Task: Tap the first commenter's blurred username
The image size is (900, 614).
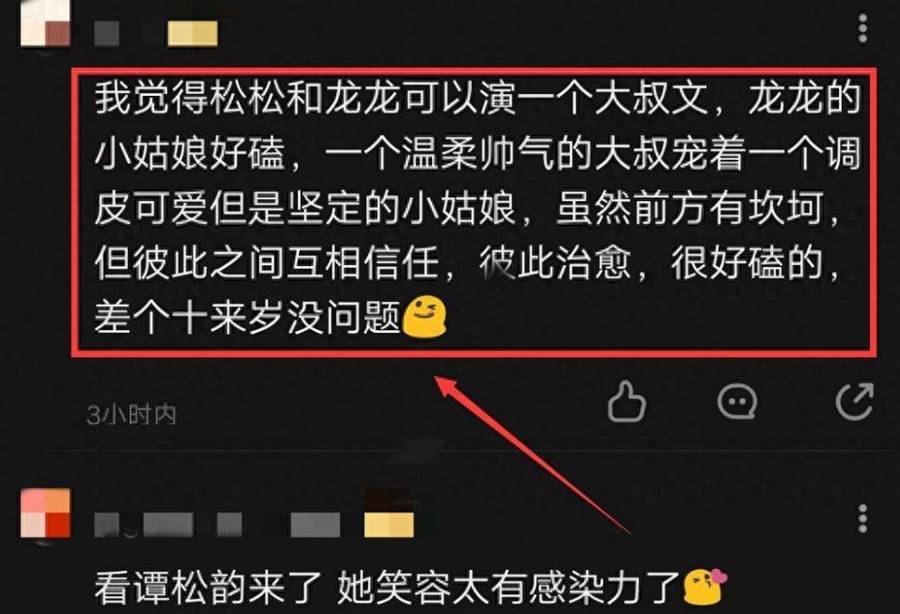Action: (107, 33)
